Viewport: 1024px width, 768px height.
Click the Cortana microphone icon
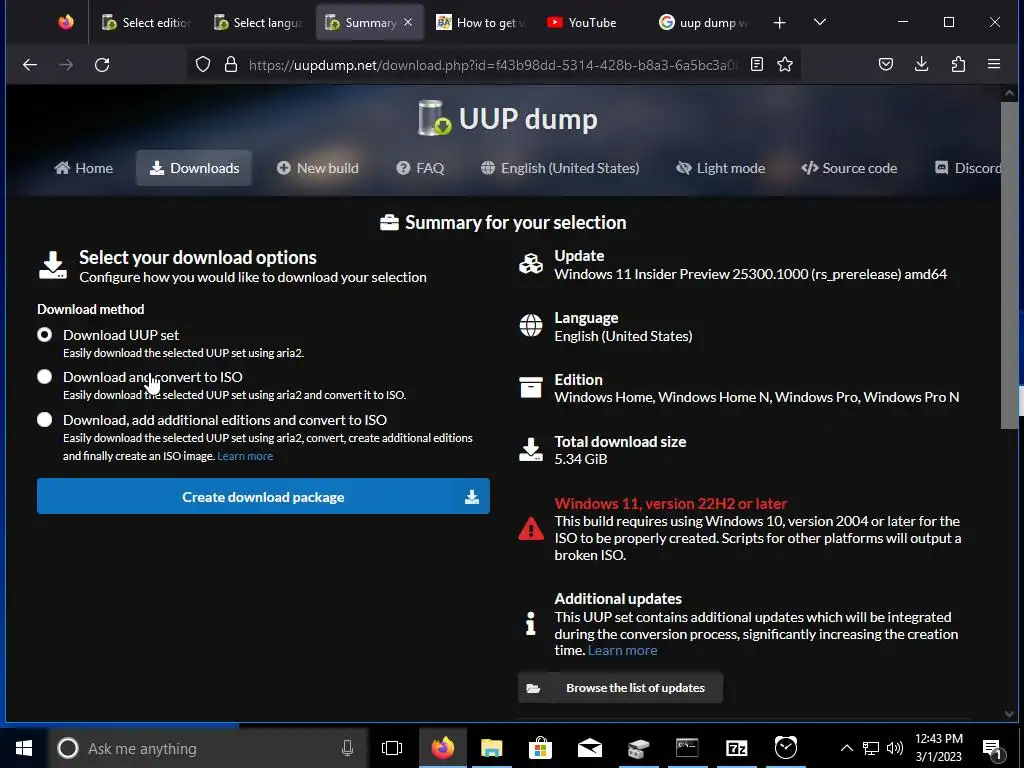[x=347, y=748]
